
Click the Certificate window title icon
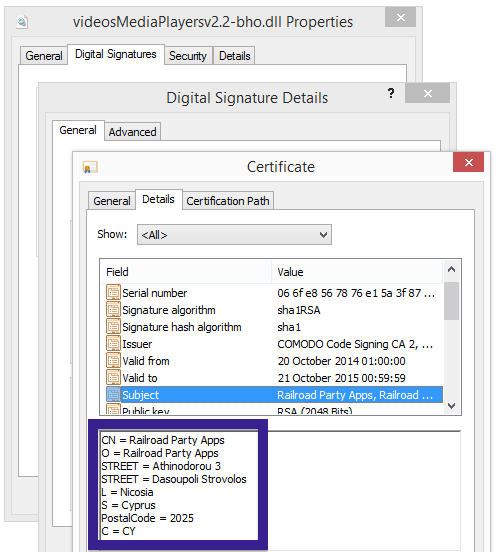(x=90, y=167)
